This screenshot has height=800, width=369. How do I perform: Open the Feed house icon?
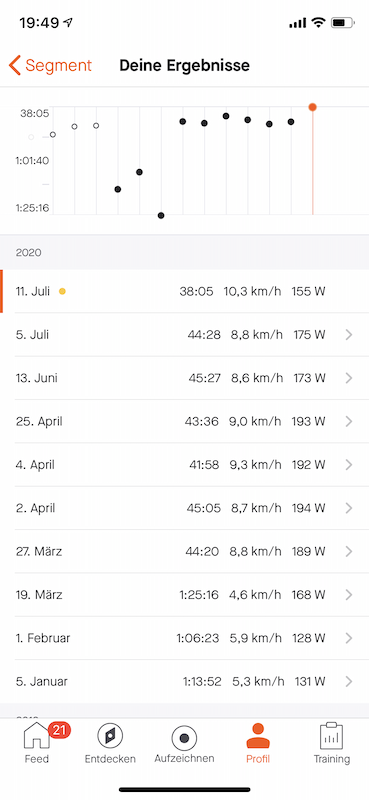point(37,738)
